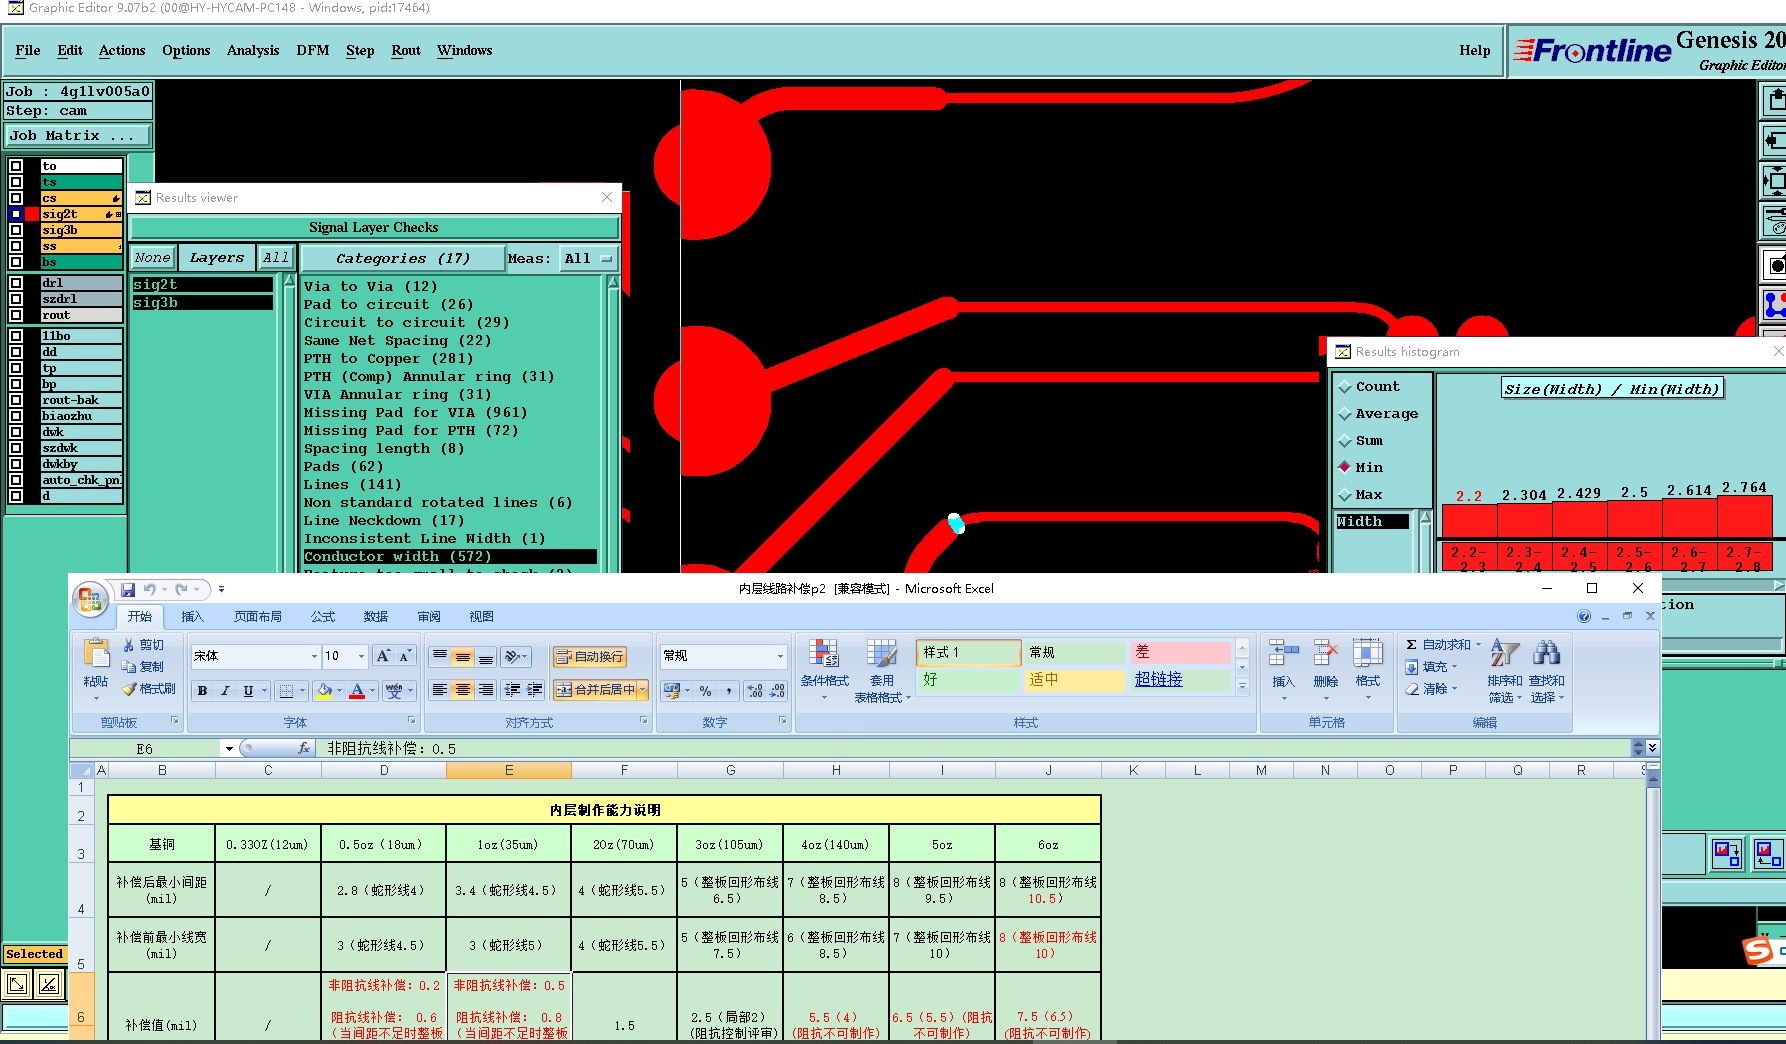Expand the Excel cell styles gallery
Image resolution: width=1786 pixels, height=1044 pixels.
pos(1242,686)
